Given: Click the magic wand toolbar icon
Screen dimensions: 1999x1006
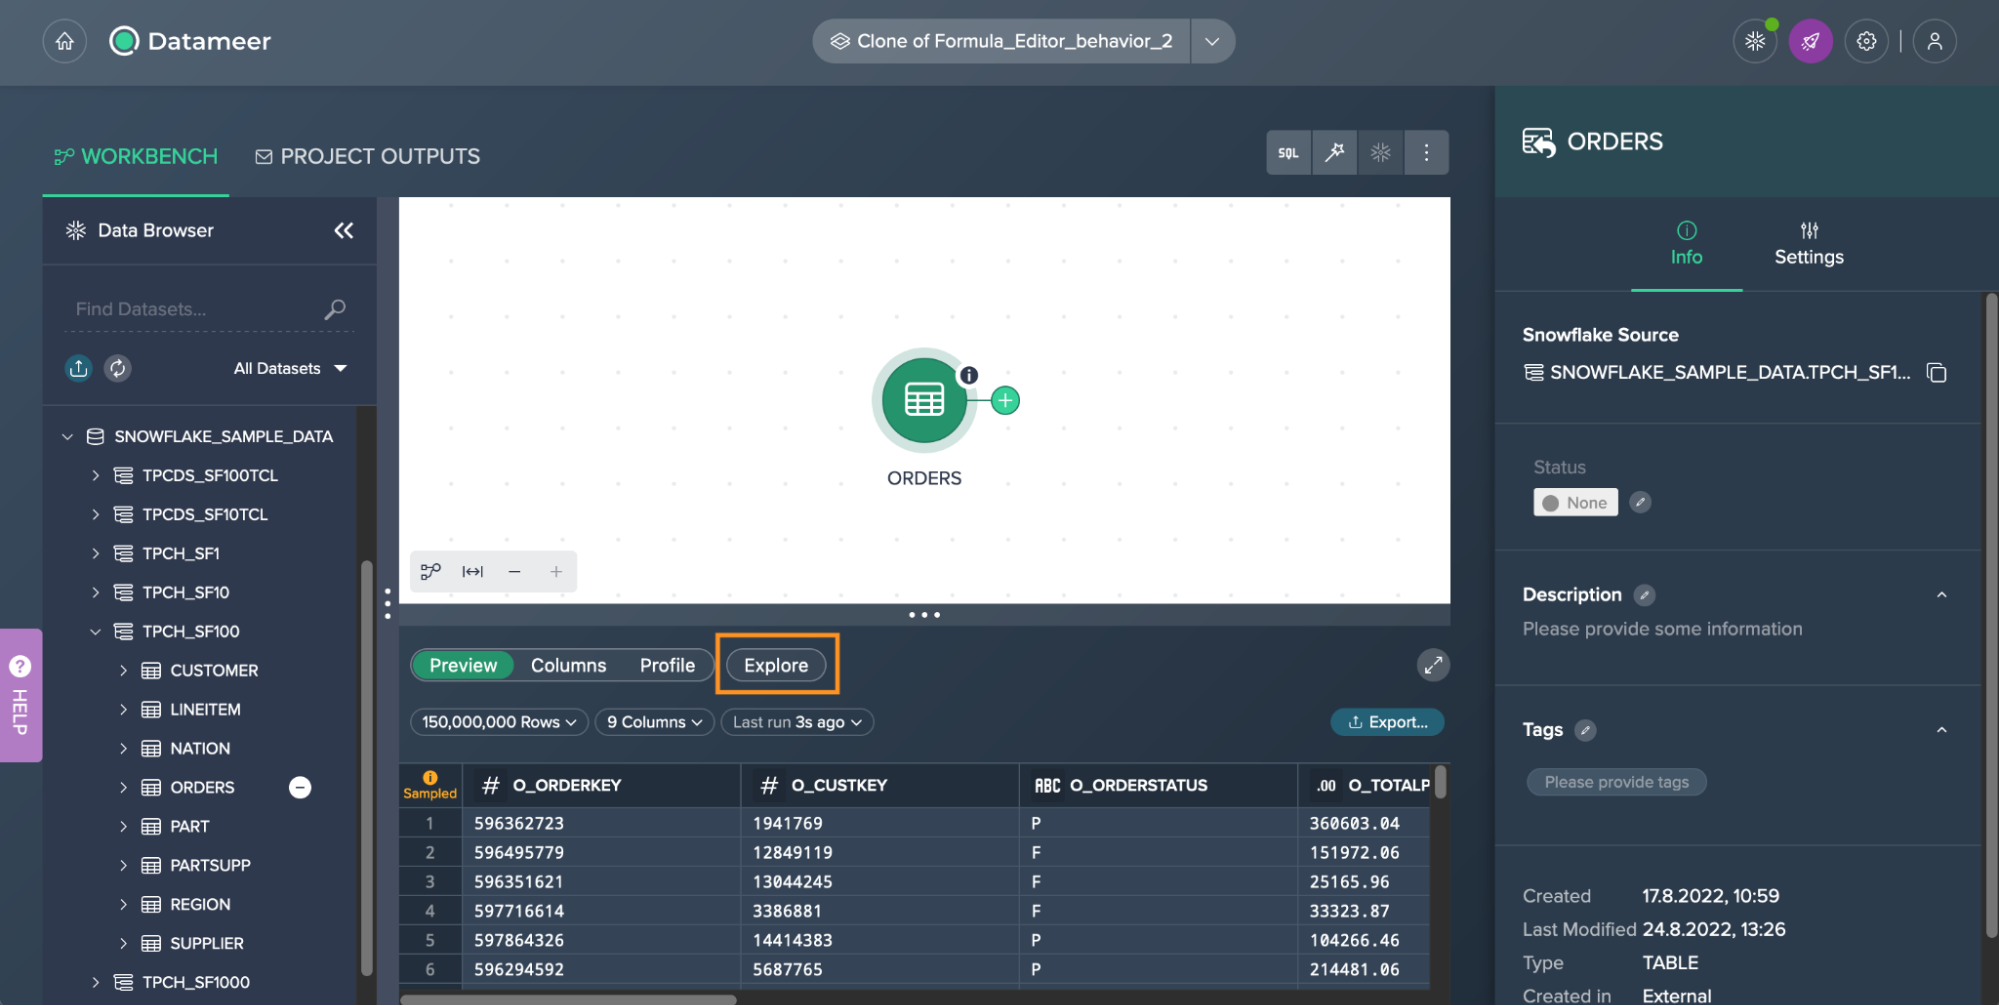Looking at the screenshot, I should pyautogui.click(x=1334, y=153).
